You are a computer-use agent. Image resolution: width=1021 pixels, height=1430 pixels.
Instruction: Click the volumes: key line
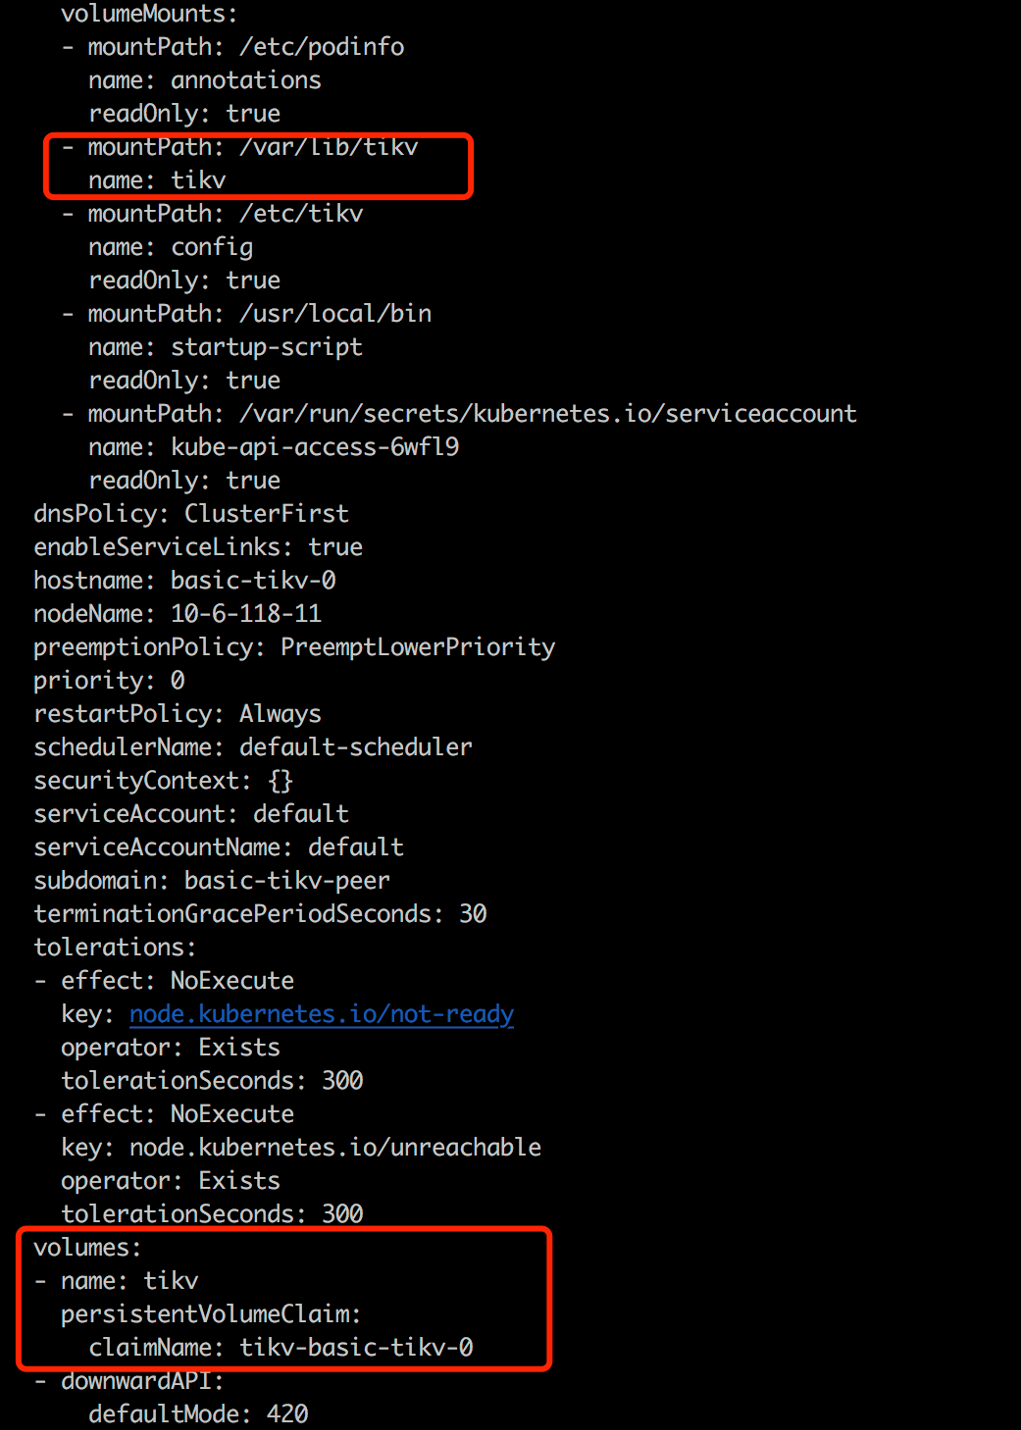[88, 1247]
